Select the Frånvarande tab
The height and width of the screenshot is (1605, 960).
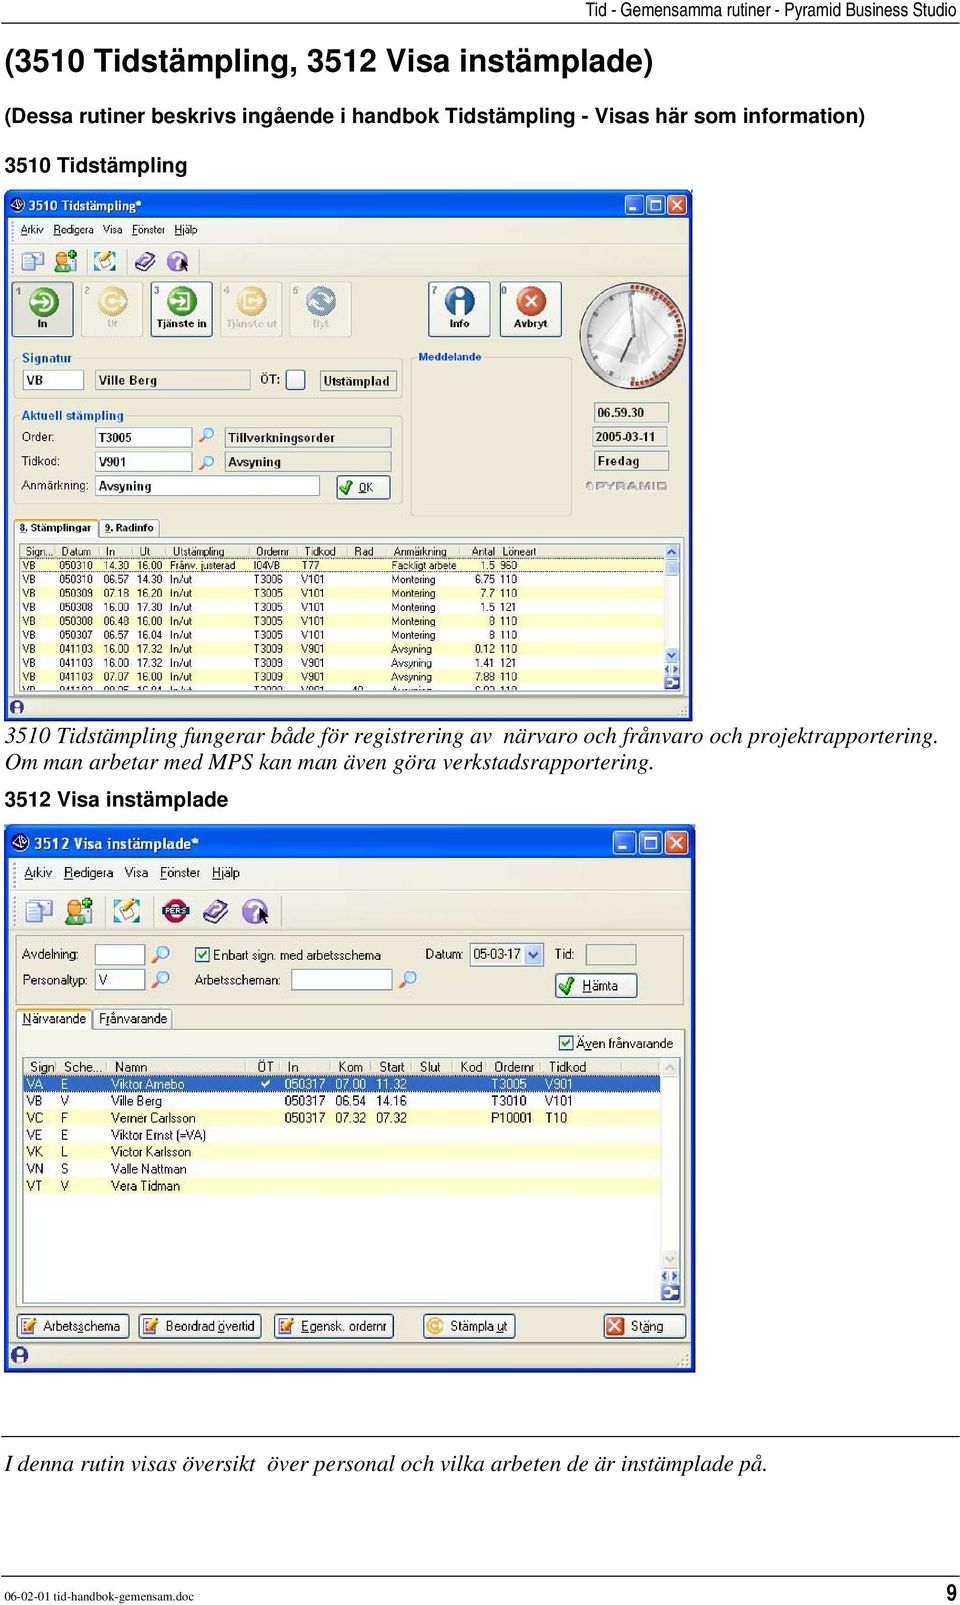tap(133, 1019)
